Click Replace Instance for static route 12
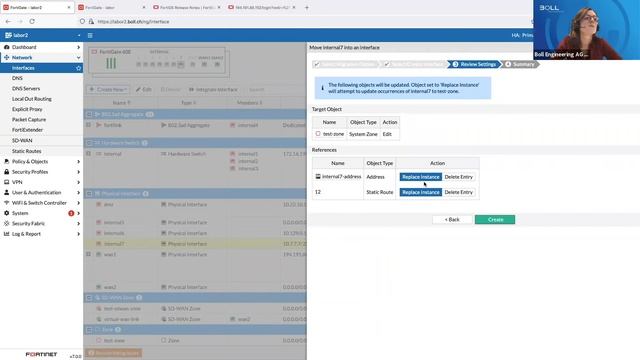Viewport: 640px width, 360px height. tap(420, 192)
